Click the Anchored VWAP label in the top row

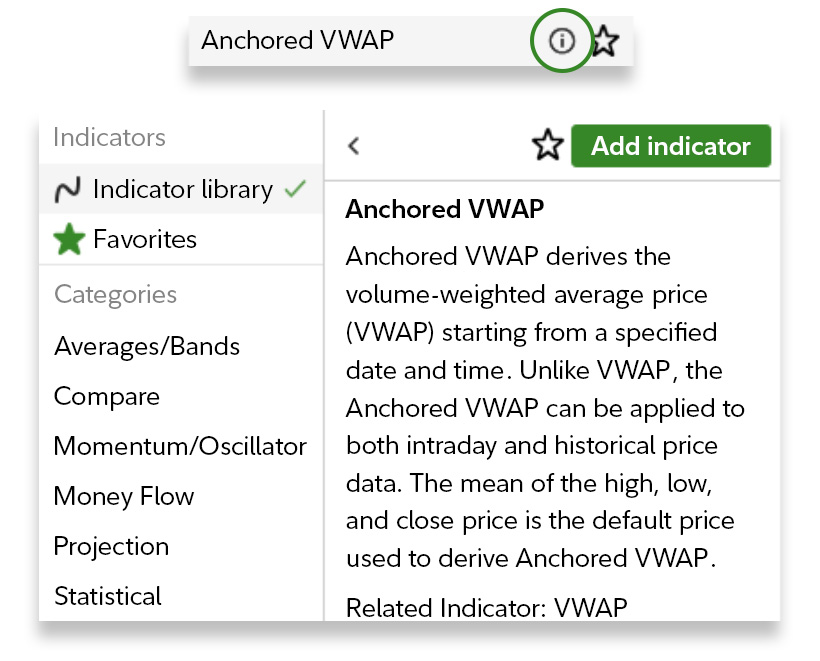point(297,40)
